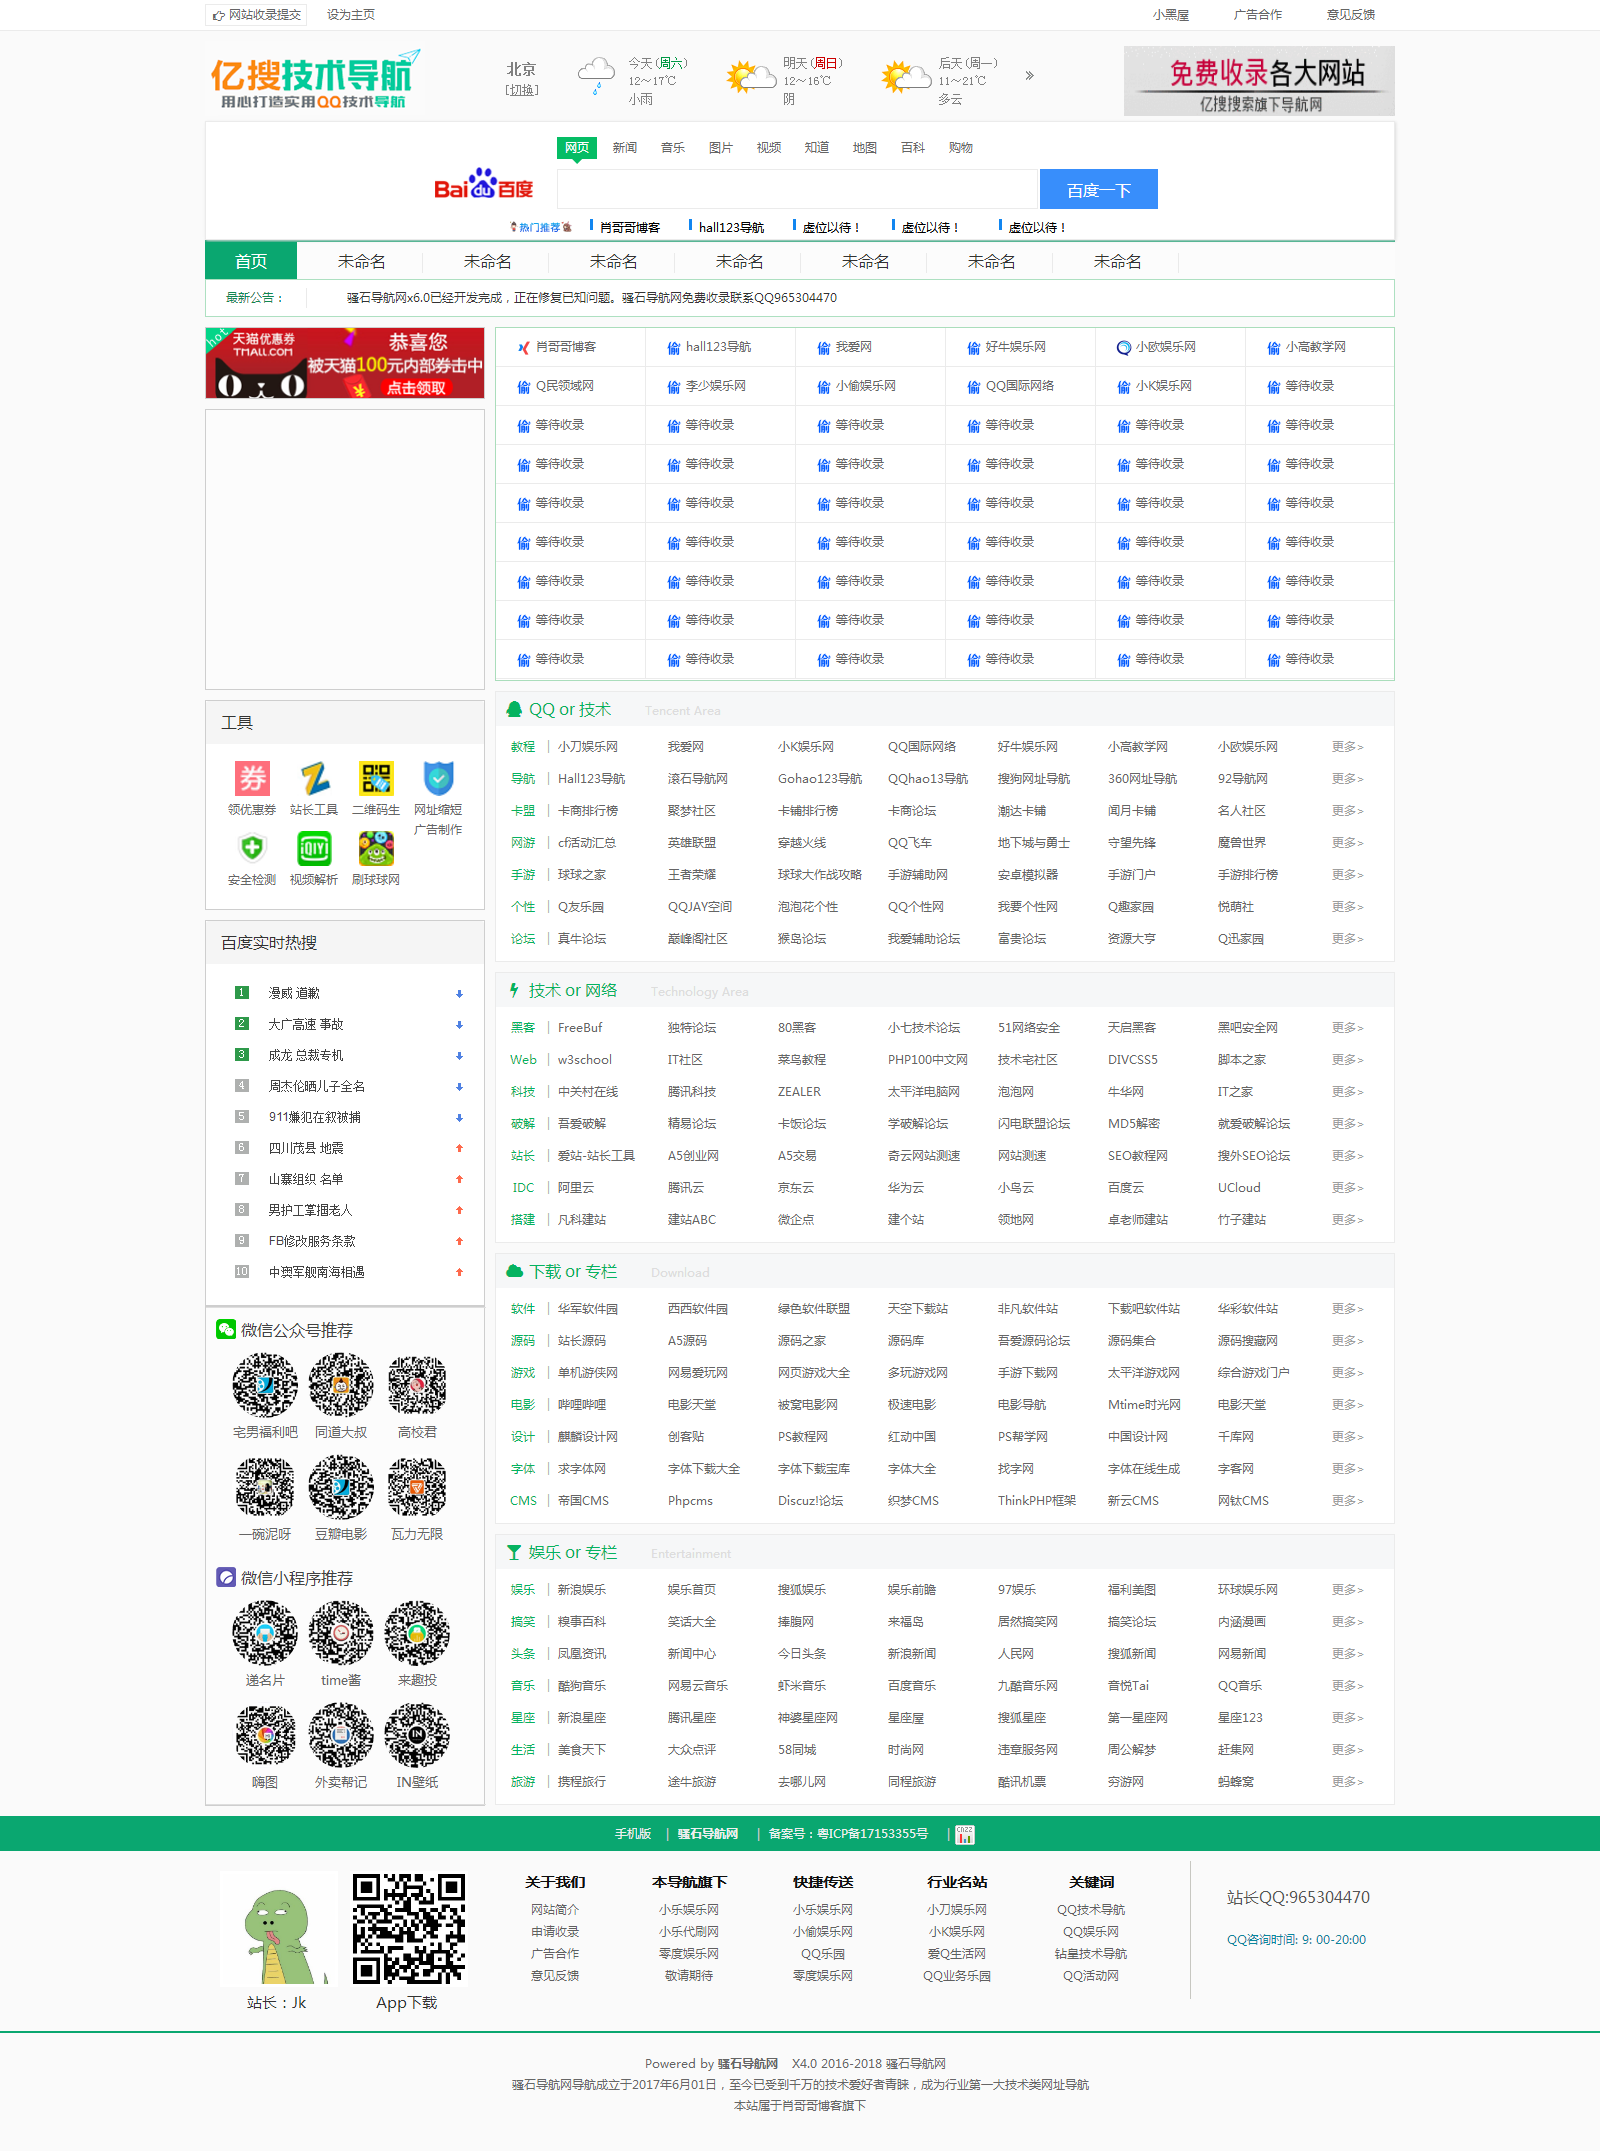The width and height of the screenshot is (1600, 2151).
Task: Open 网易云音乐 in the 音乐 row
Action: (x=698, y=1686)
